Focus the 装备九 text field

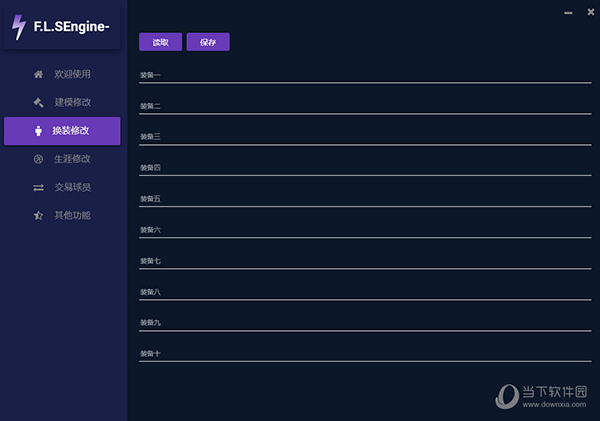[x=360, y=323]
